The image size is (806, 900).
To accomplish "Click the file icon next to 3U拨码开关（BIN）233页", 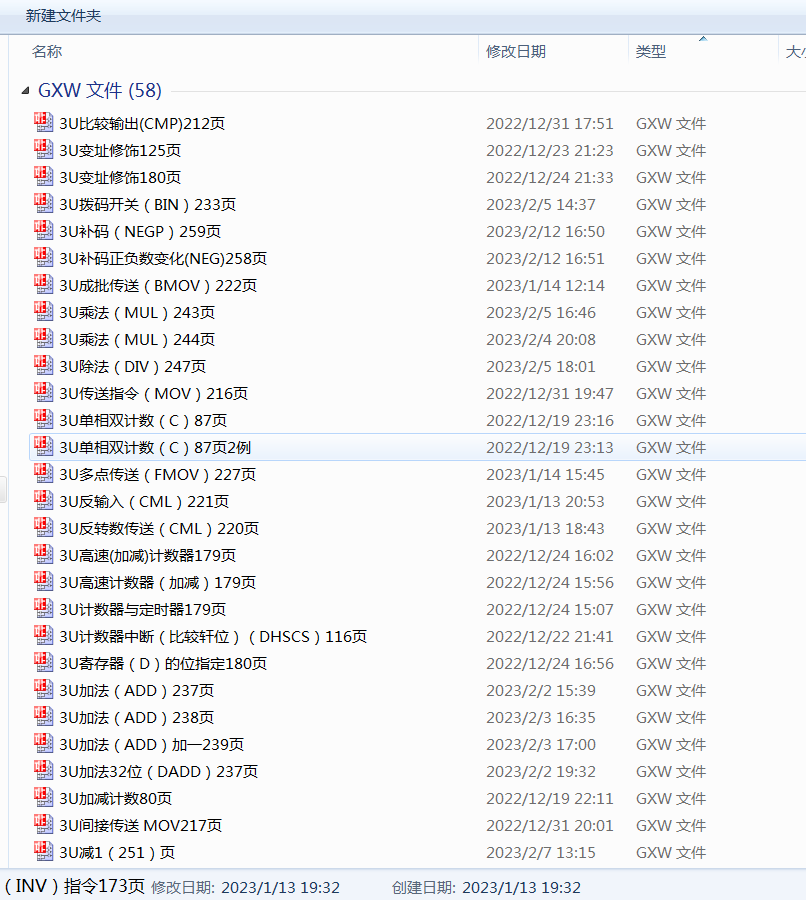I will [x=43, y=204].
